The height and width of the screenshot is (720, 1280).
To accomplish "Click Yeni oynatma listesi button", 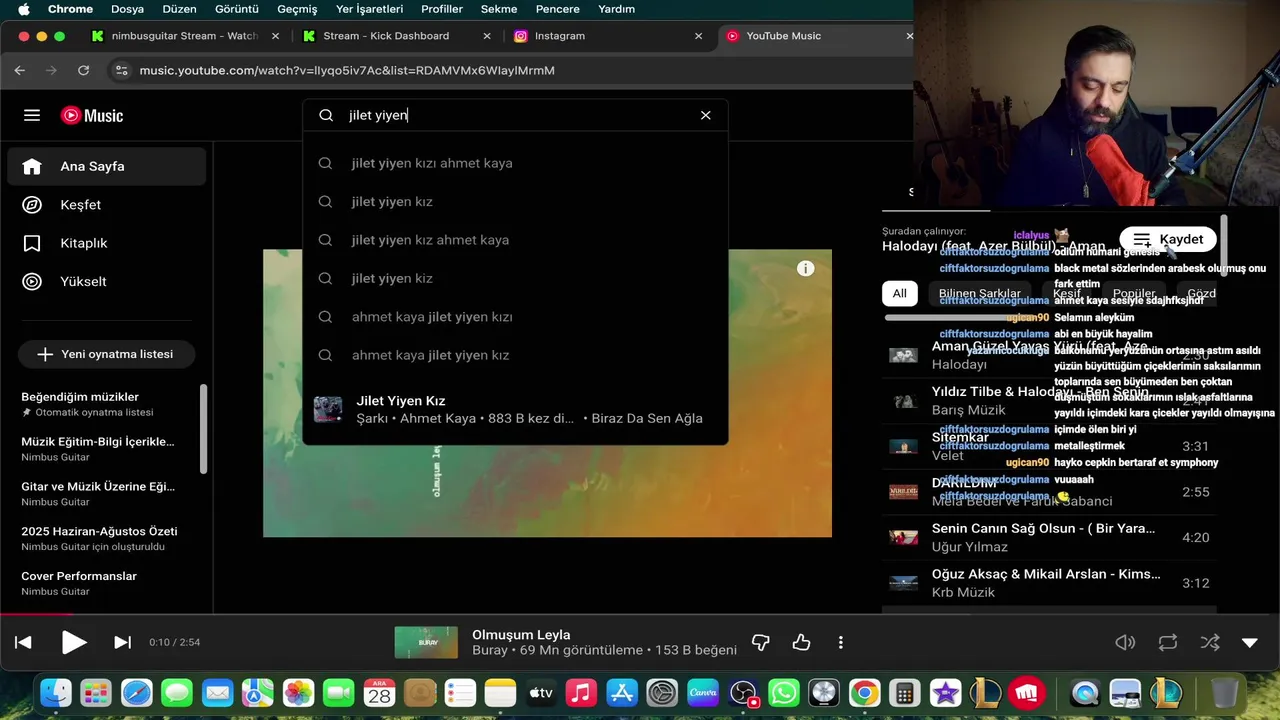I will (x=106, y=354).
